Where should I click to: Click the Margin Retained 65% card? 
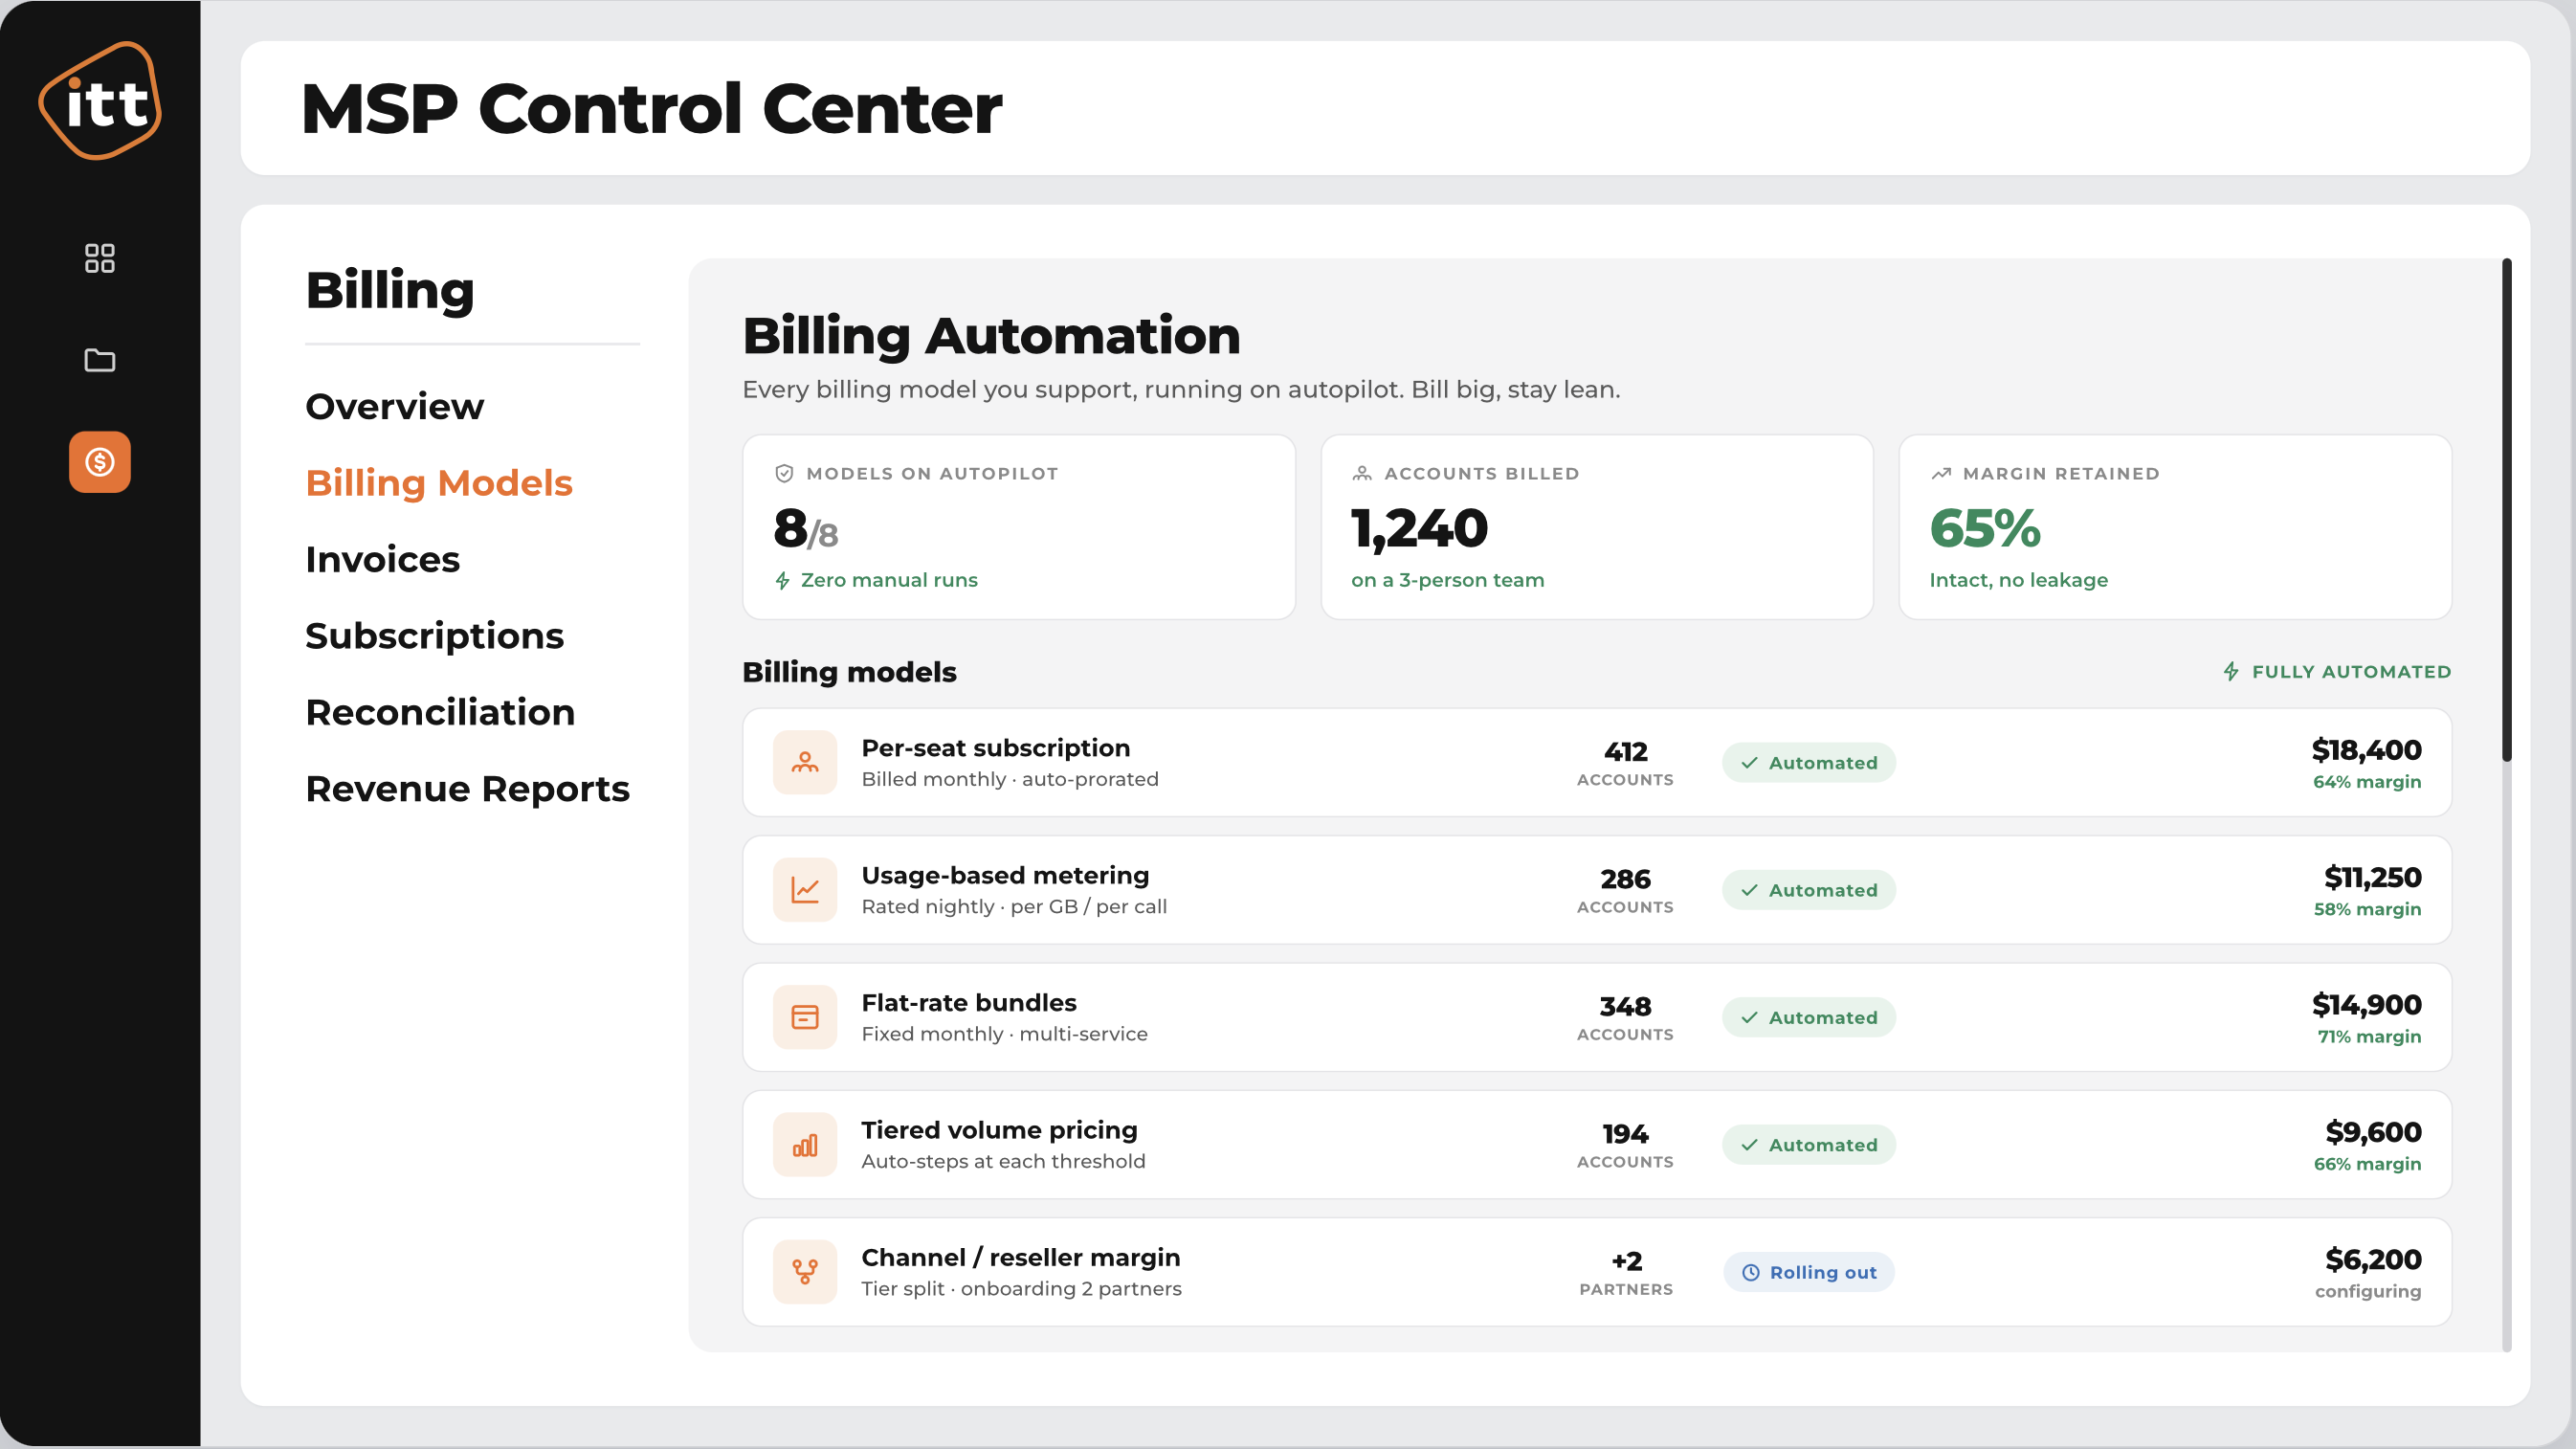coord(2175,527)
